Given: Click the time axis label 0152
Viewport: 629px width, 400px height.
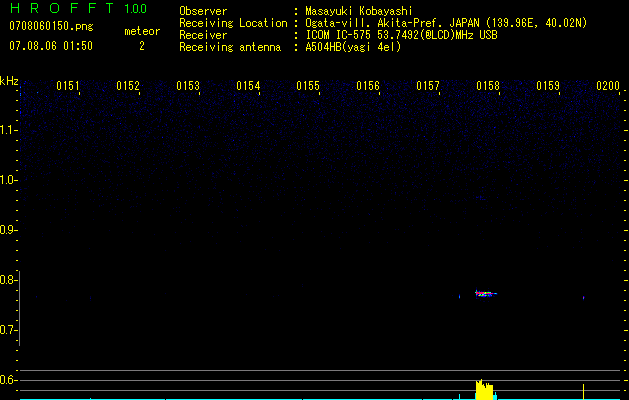Looking at the screenshot, I should click(x=128, y=86).
